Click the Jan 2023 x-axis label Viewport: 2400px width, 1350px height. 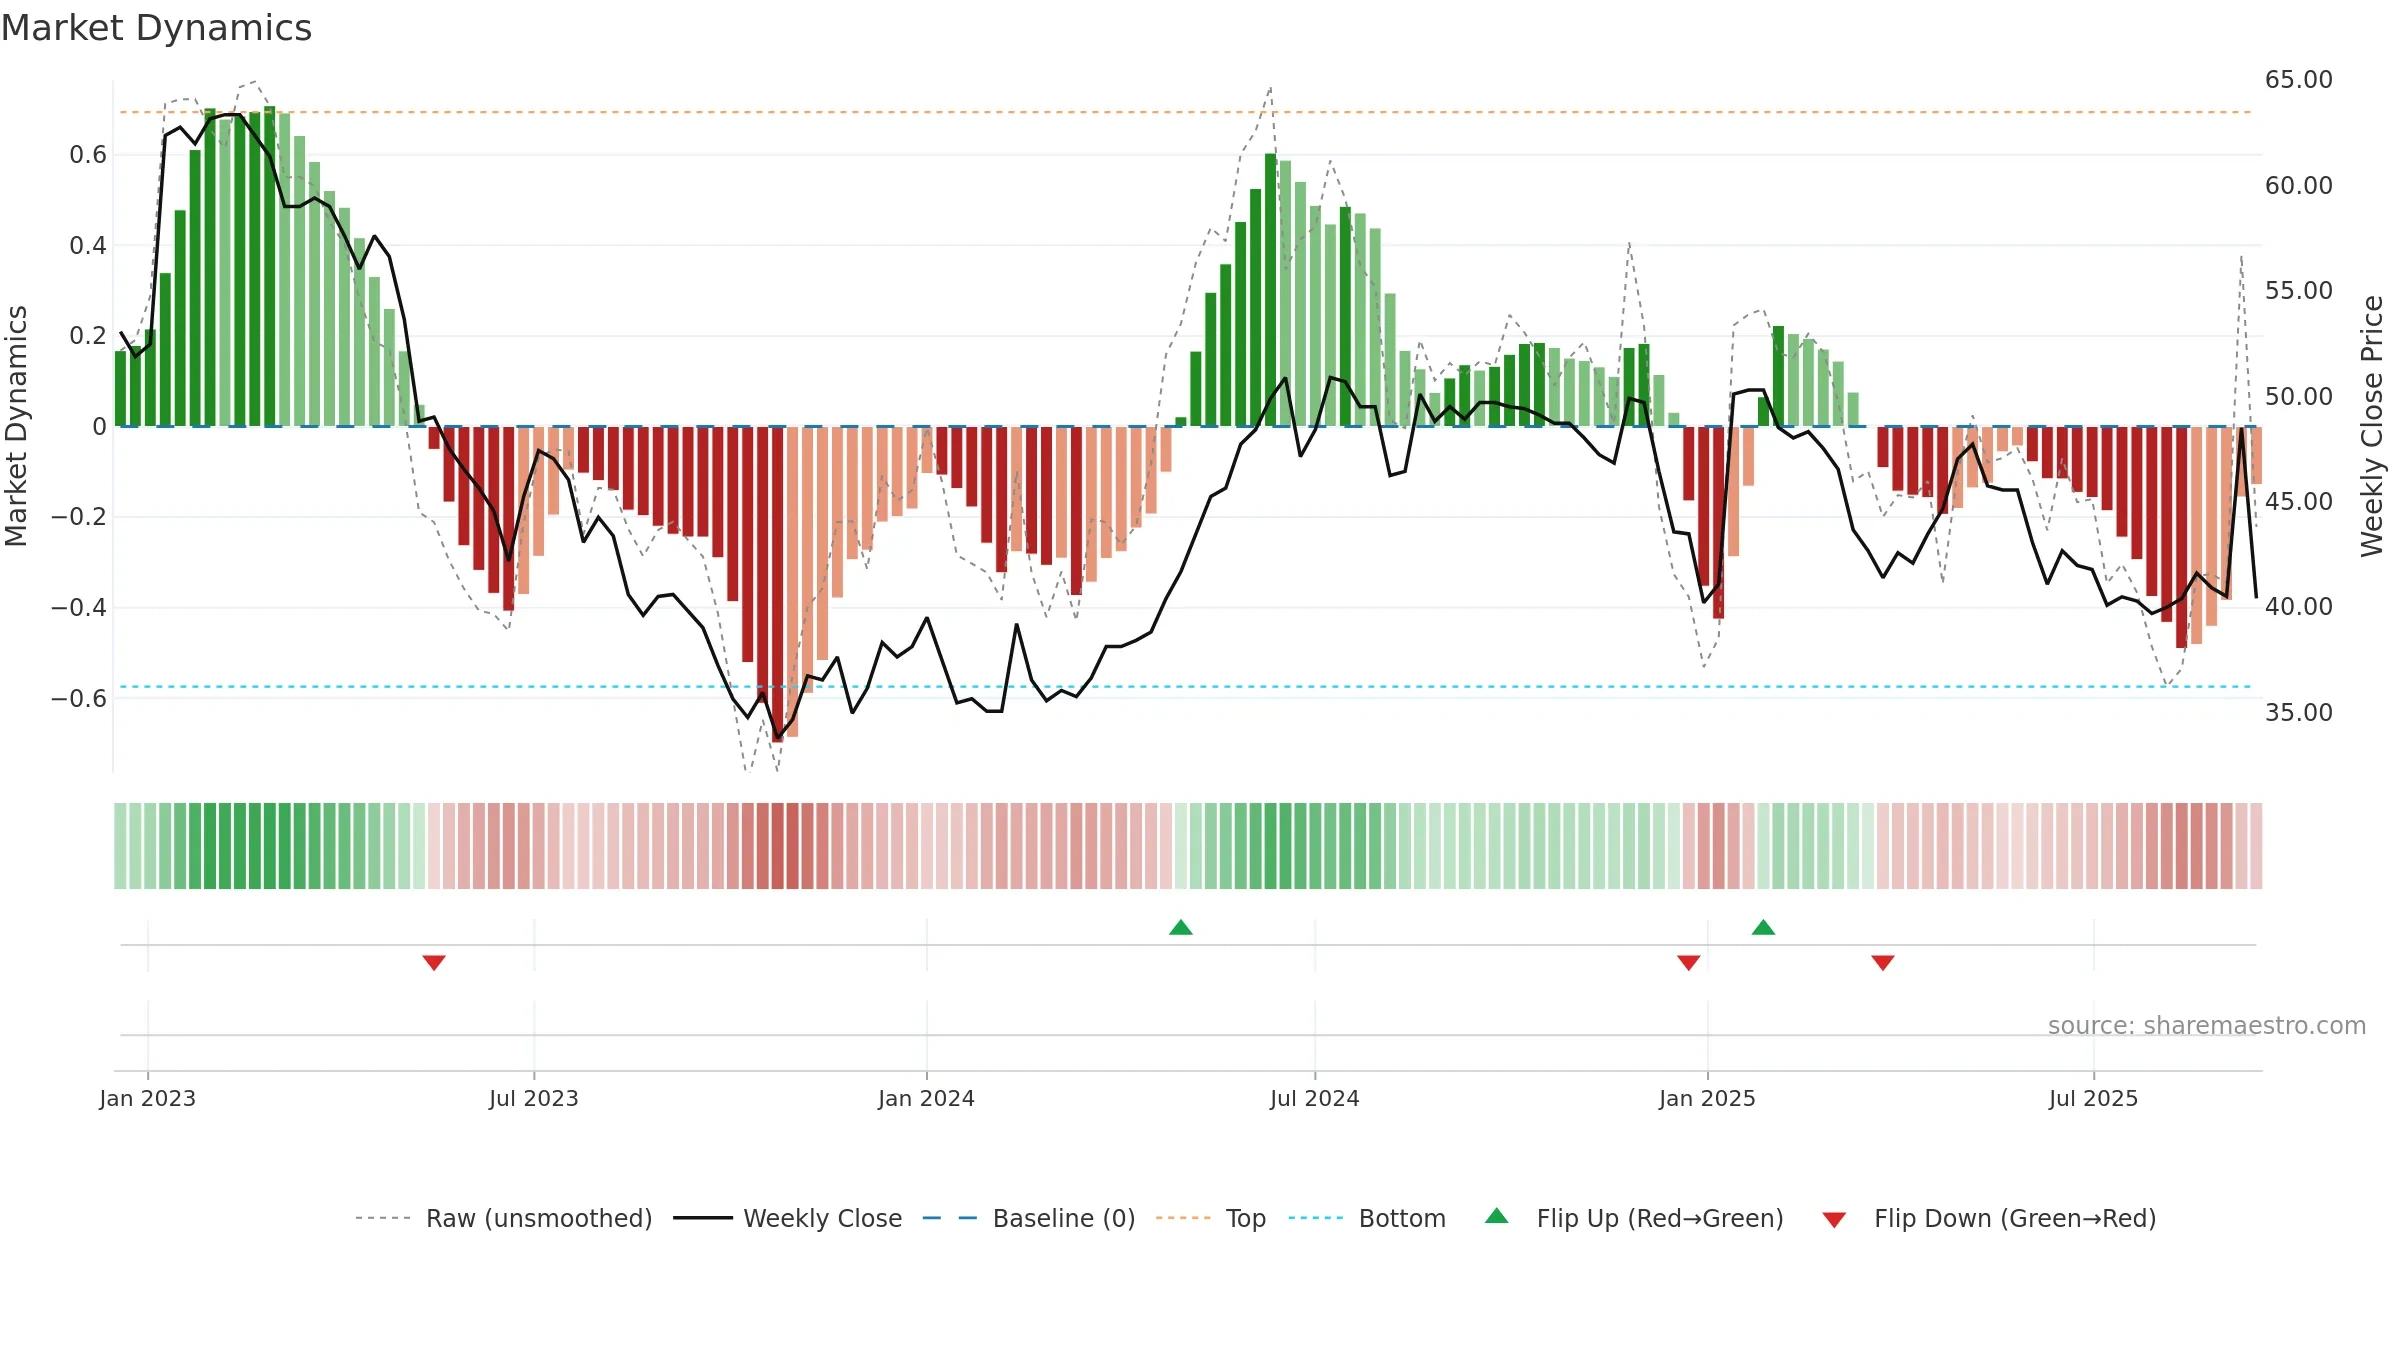[148, 1098]
